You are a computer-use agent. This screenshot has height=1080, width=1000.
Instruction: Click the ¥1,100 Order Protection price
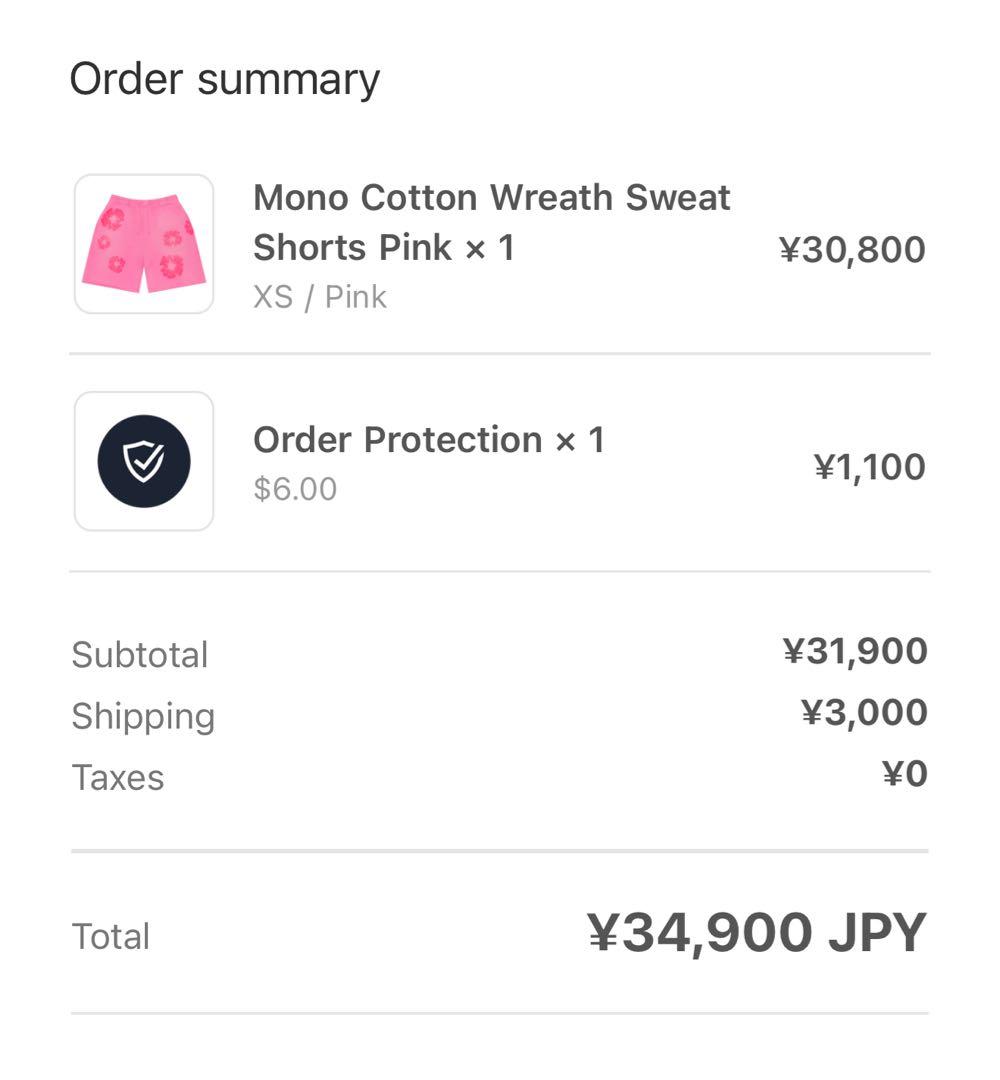[x=869, y=467]
